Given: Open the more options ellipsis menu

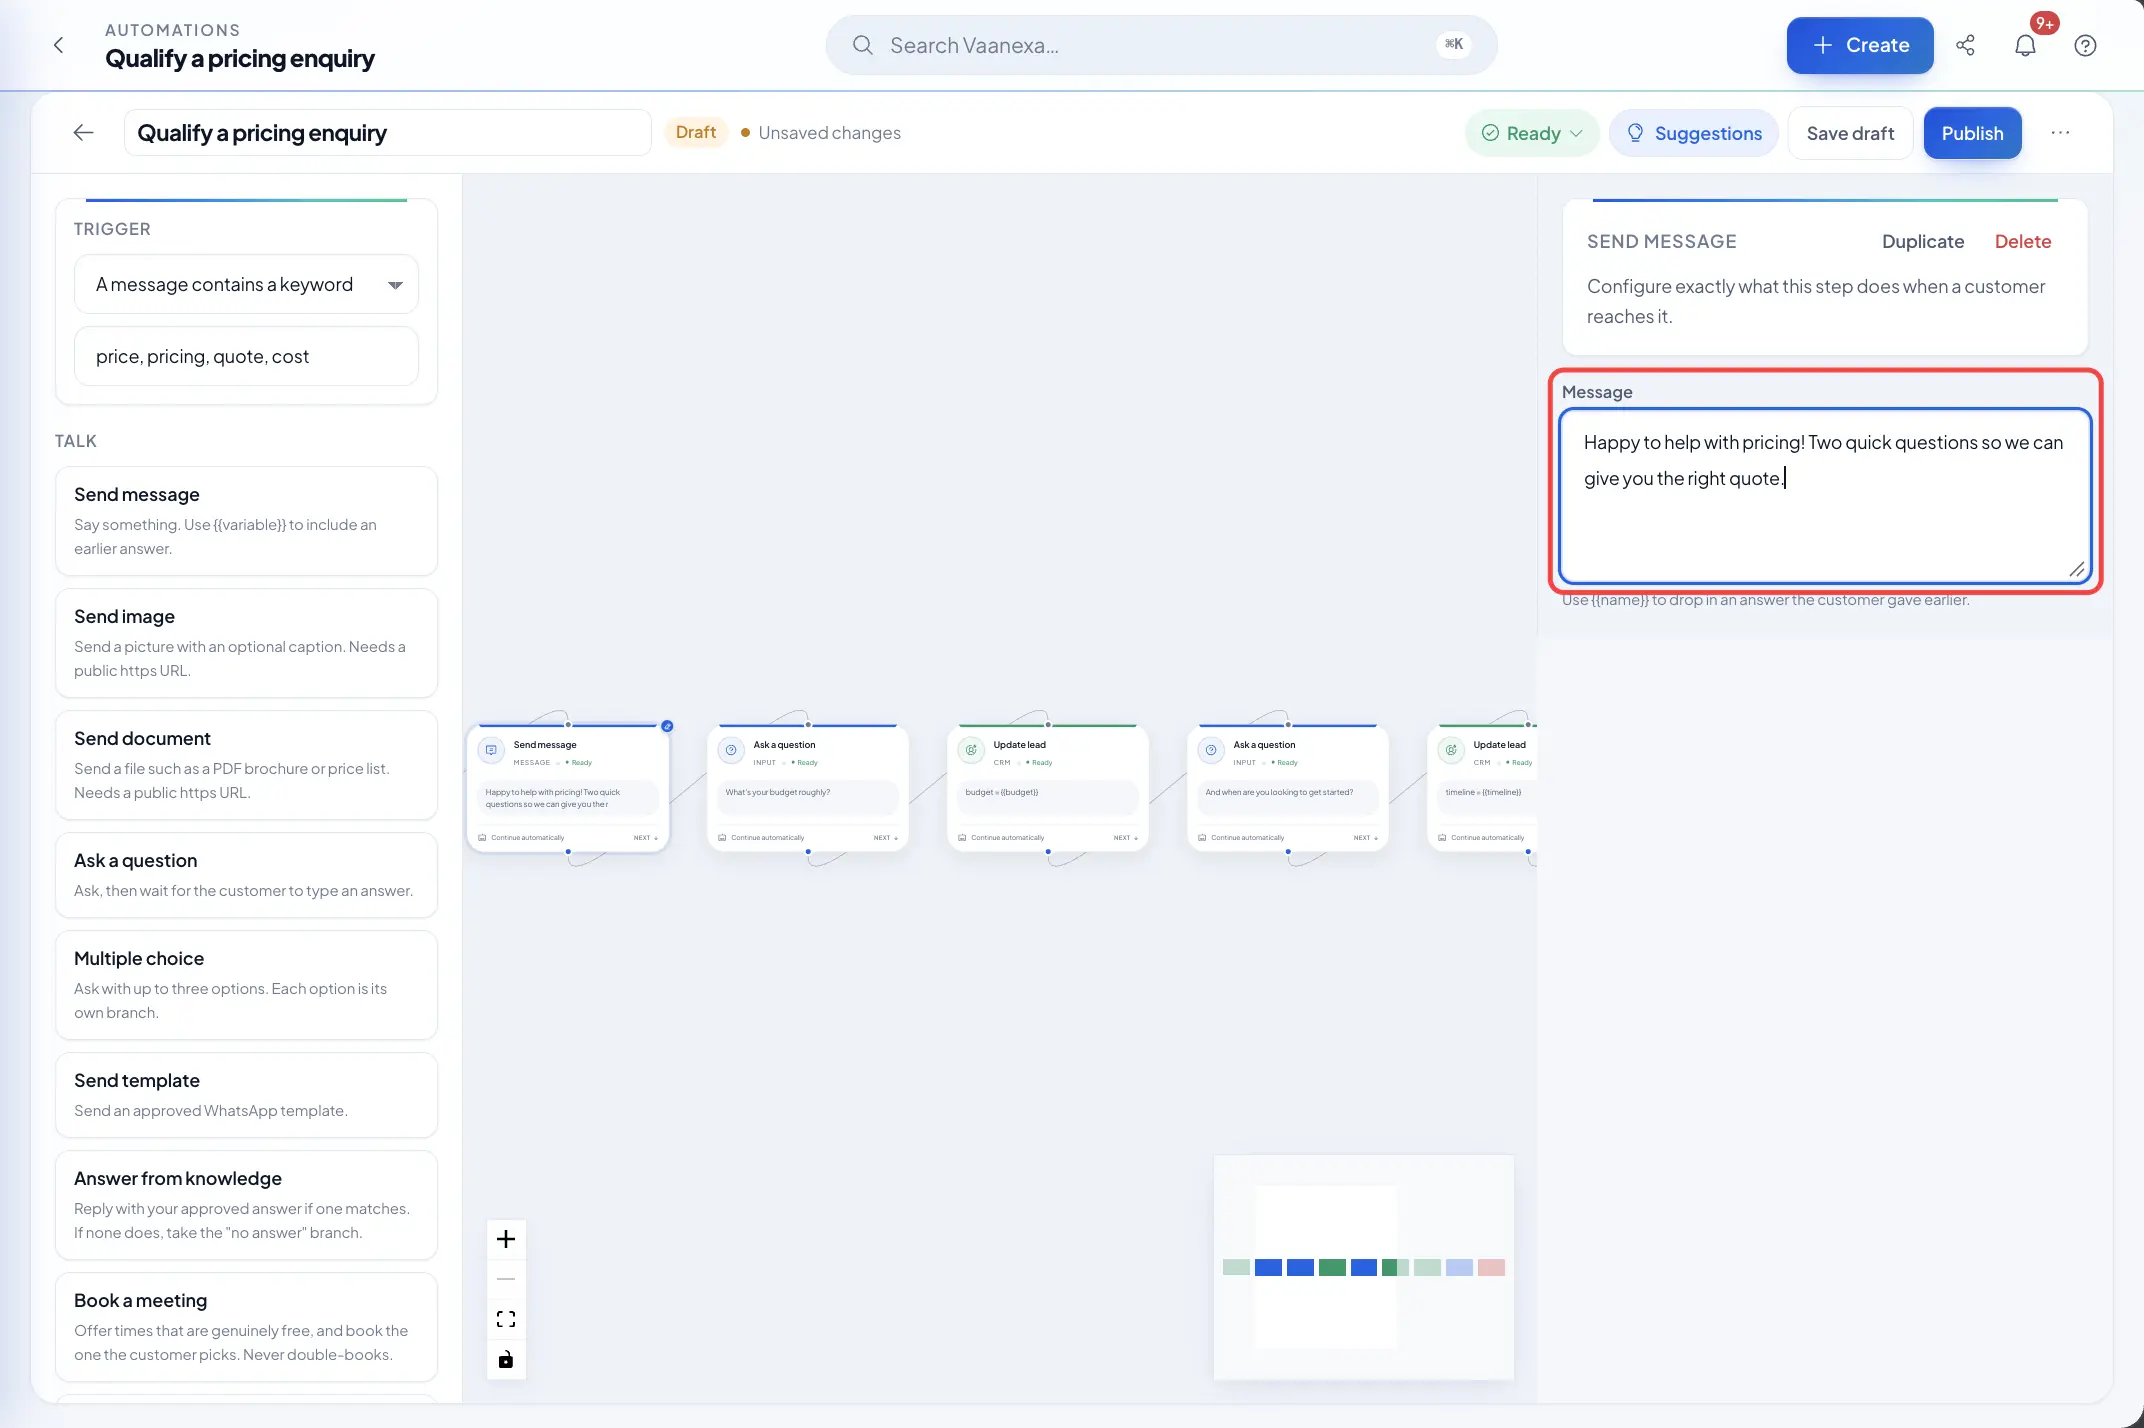Looking at the screenshot, I should tap(2061, 133).
